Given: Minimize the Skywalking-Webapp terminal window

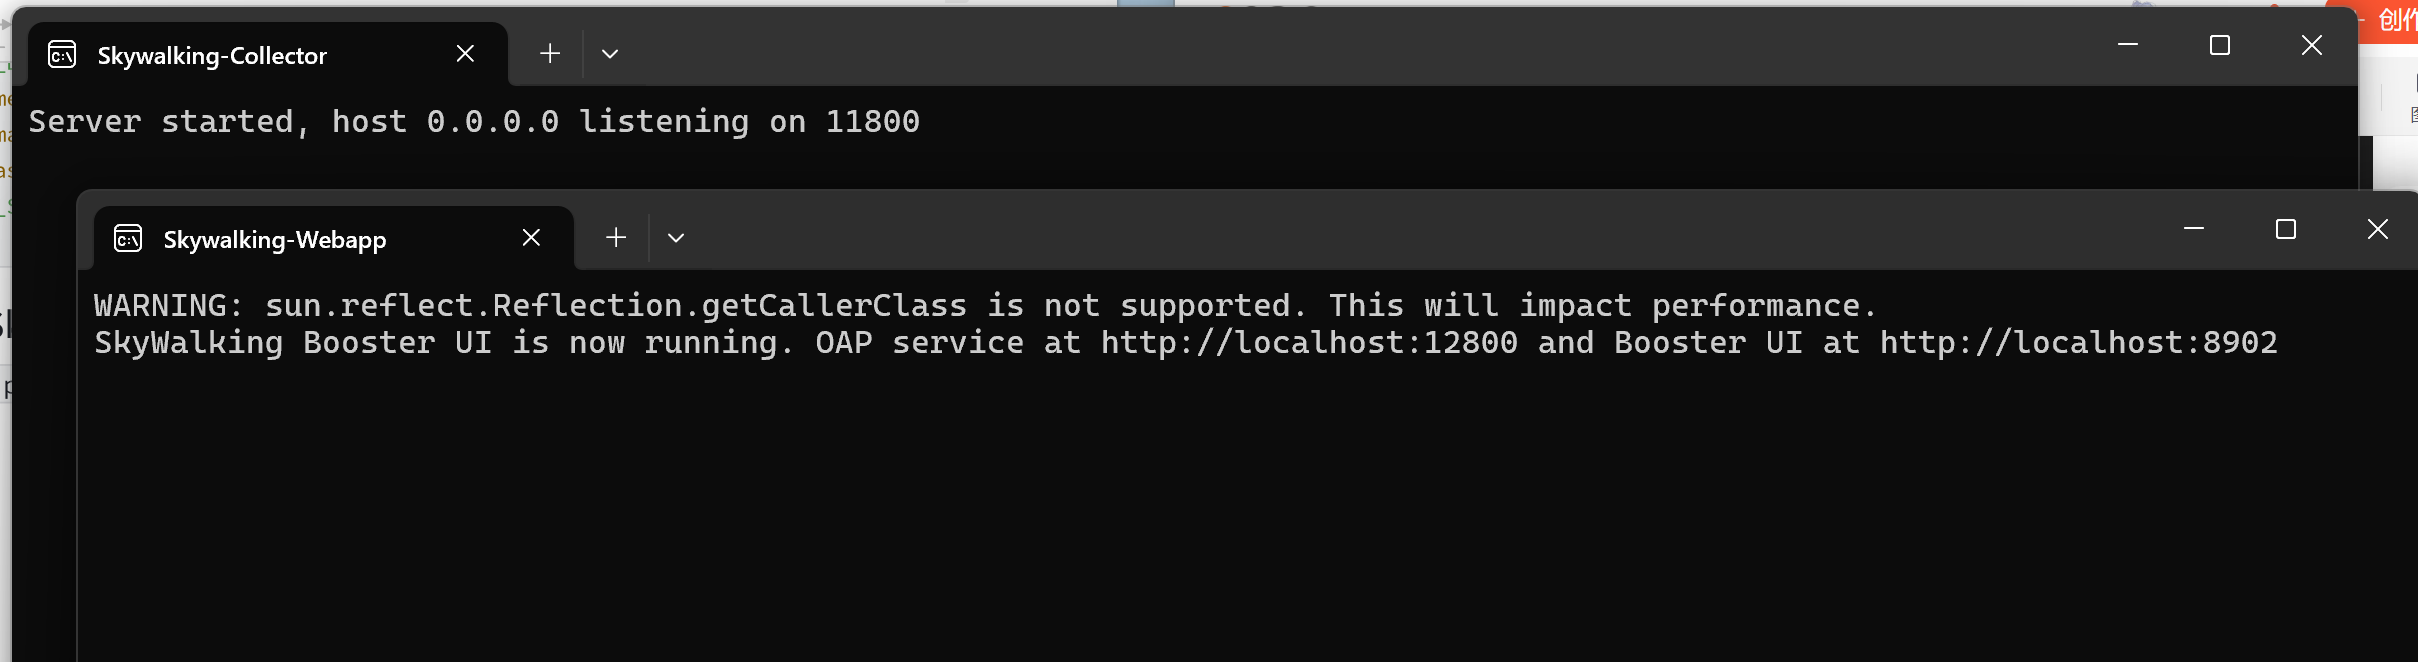Looking at the screenshot, I should (x=2194, y=229).
